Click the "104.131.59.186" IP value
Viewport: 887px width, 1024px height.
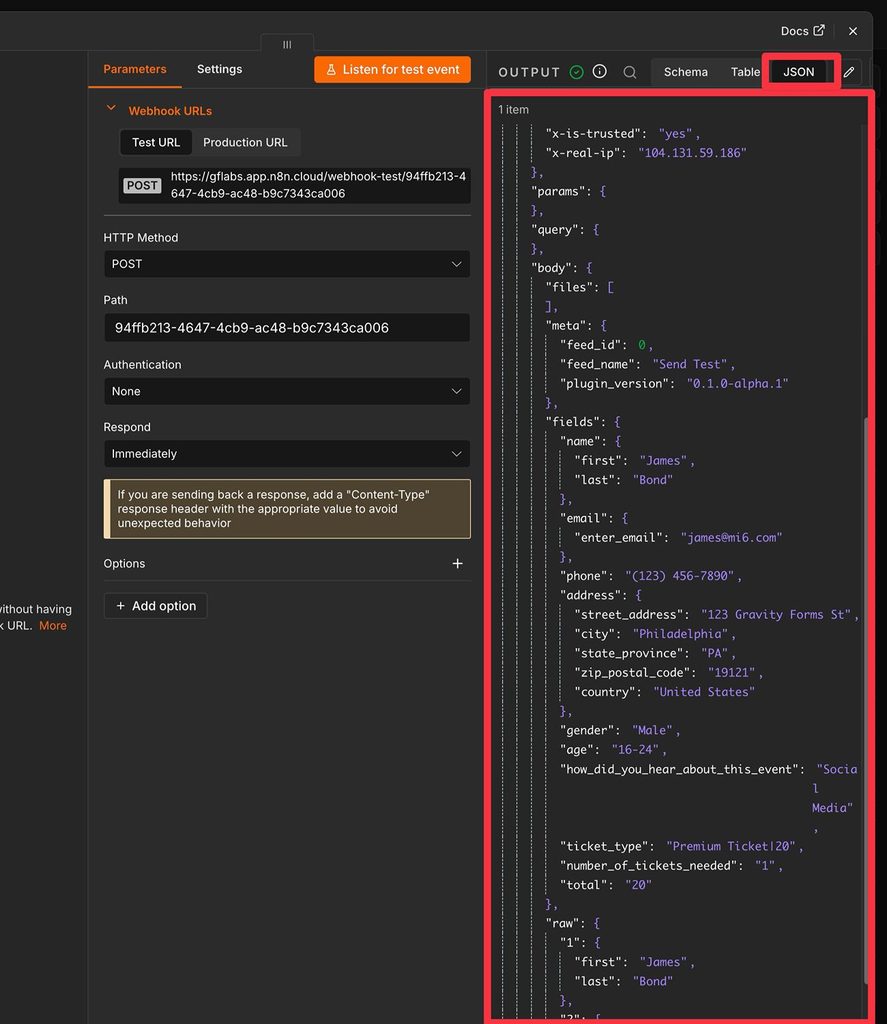point(692,153)
